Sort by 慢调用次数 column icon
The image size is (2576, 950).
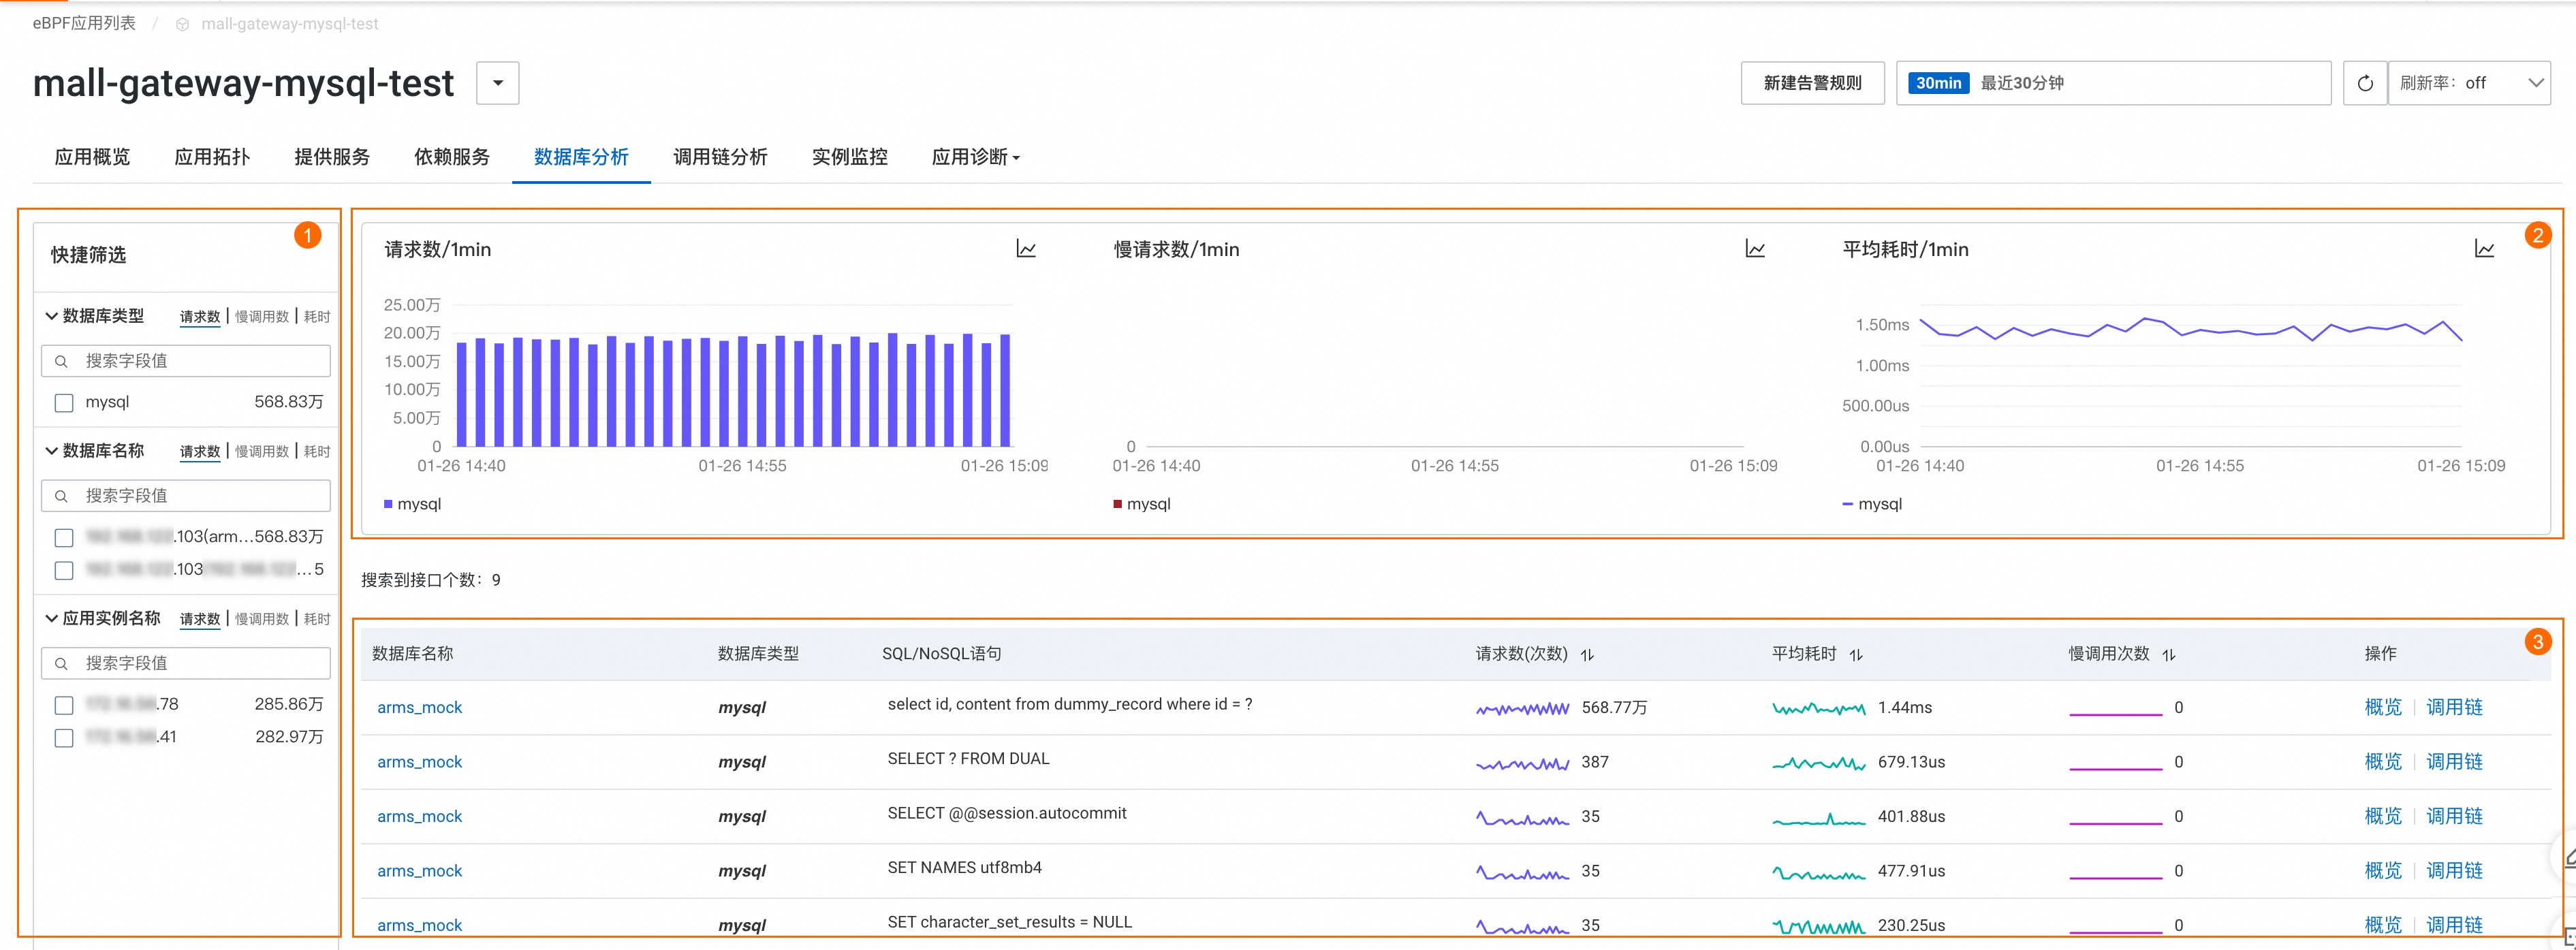2169,655
